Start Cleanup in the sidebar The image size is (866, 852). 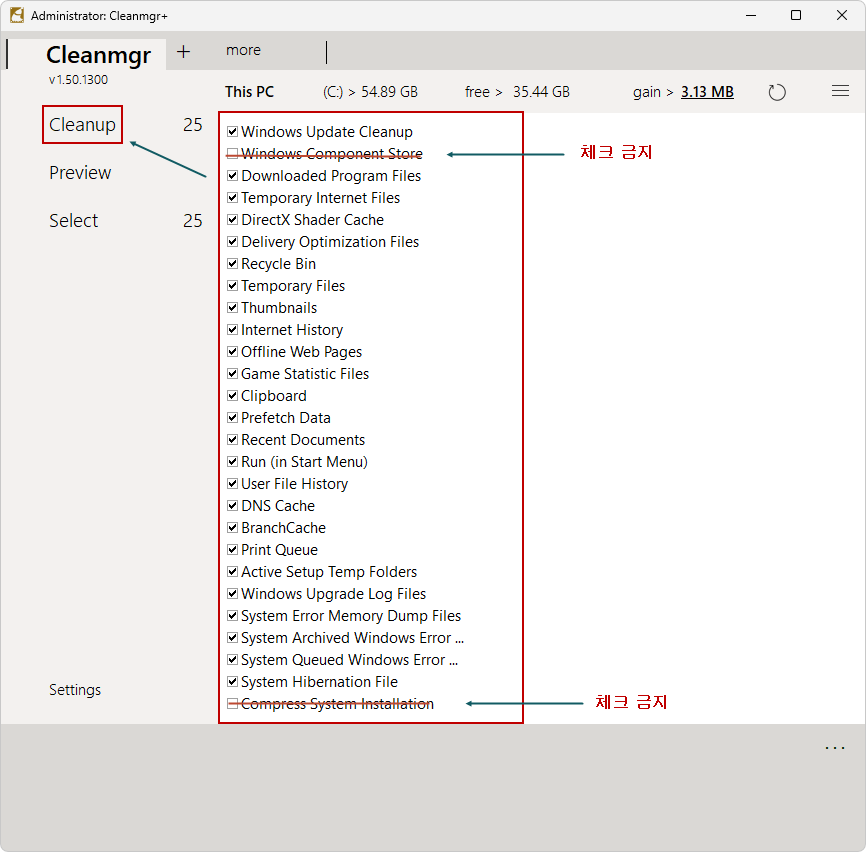[x=82, y=125]
